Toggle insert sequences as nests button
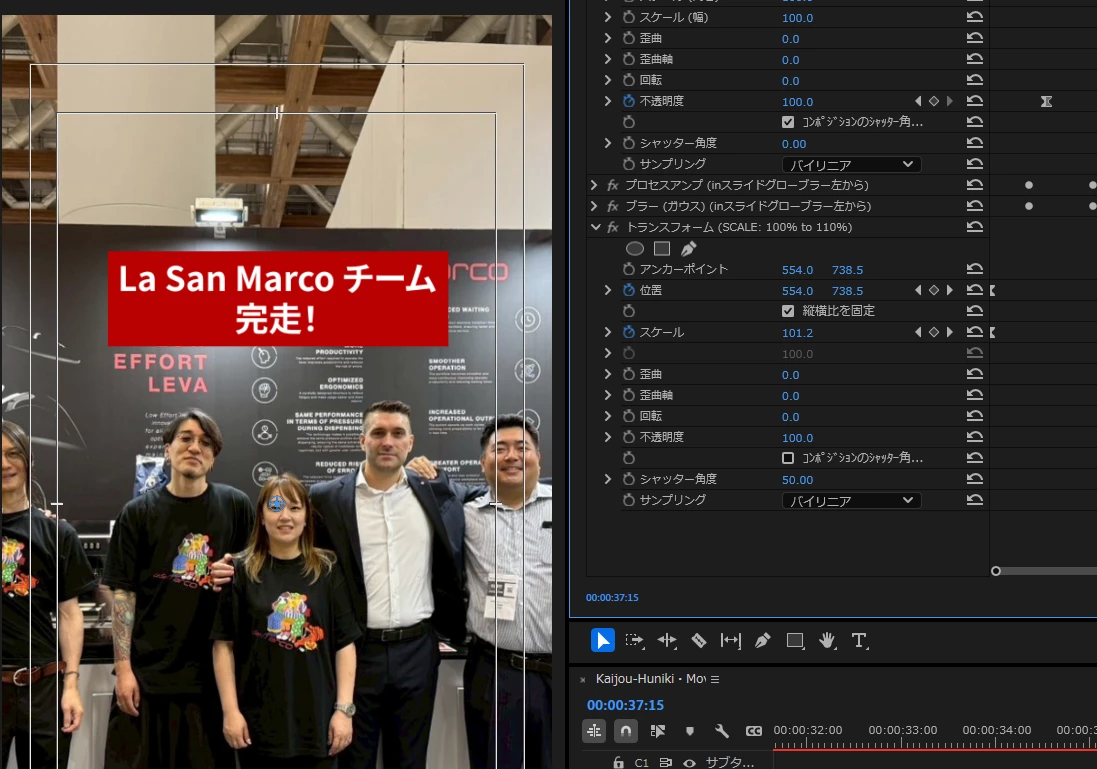Viewport: 1097px width, 769px height. (594, 731)
